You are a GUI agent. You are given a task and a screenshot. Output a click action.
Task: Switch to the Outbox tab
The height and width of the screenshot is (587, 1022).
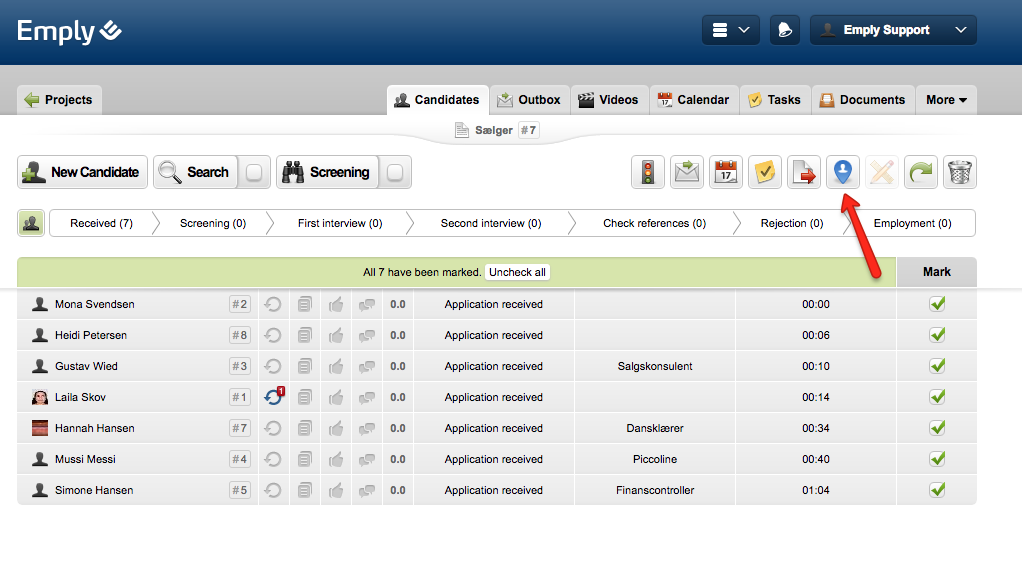pos(529,100)
